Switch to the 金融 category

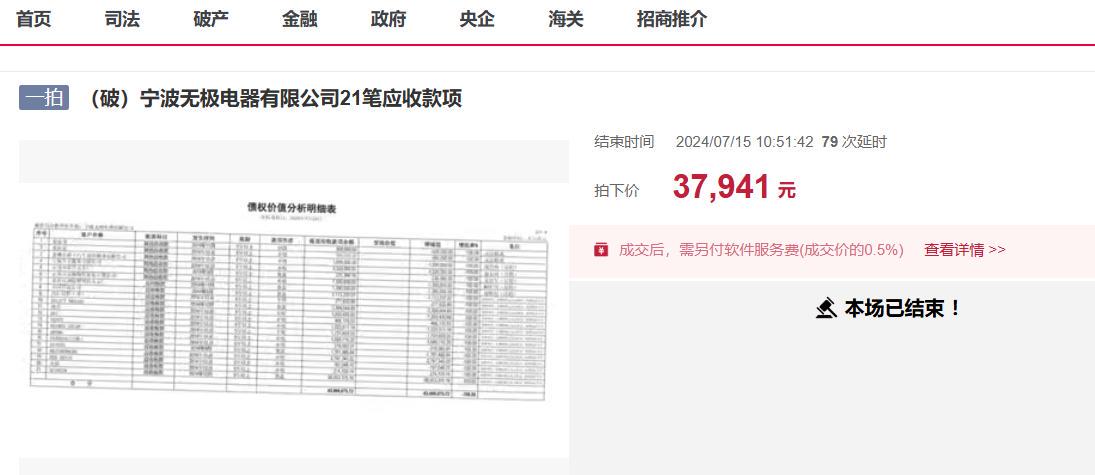300,20
